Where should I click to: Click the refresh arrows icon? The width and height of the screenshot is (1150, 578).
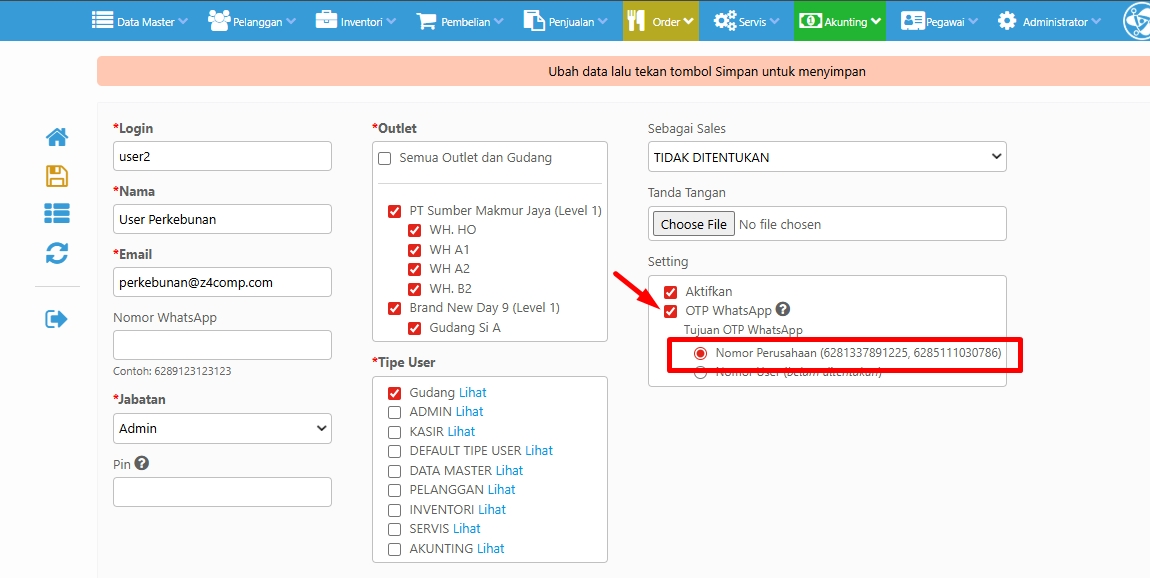[x=57, y=253]
